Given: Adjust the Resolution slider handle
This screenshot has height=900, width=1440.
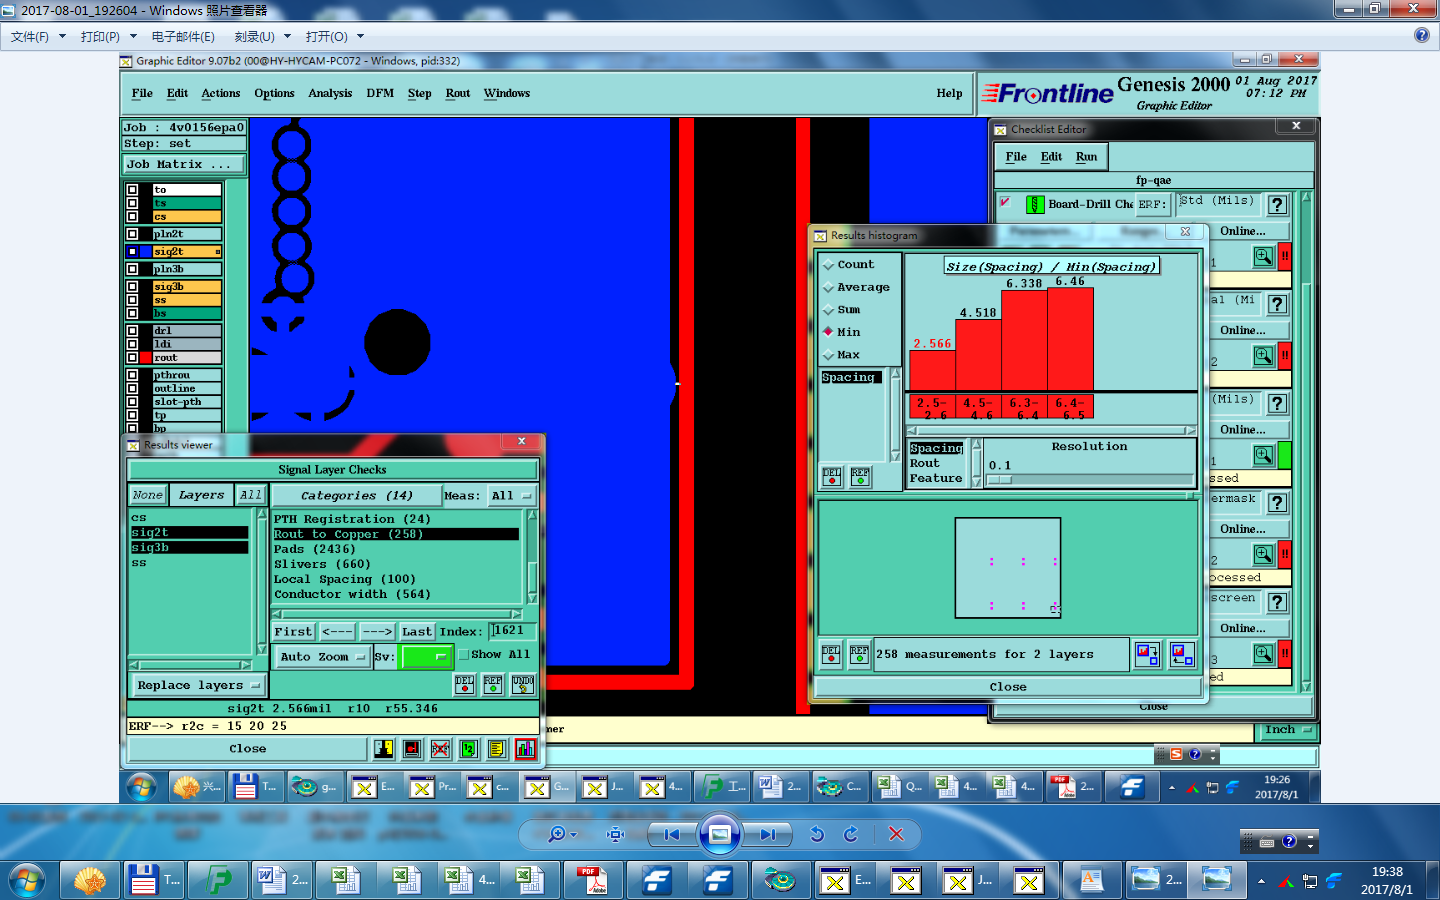Looking at the screenshot, I should point(1000,480).
